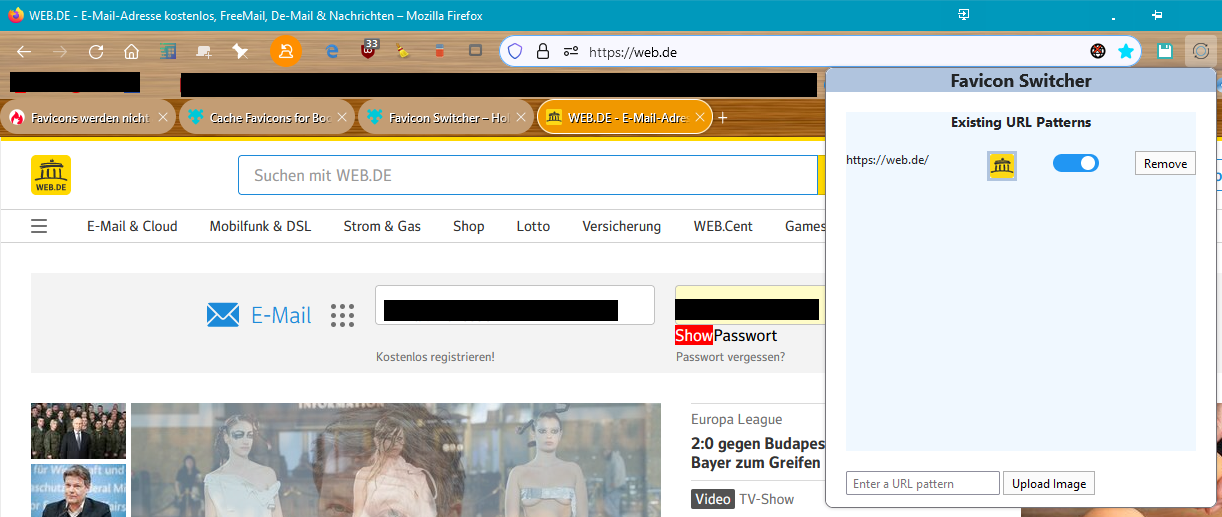This screenshot has width=1222, height=517.
Task: Click the 'Passwort vergessen?' link
Action: (730, 356)
